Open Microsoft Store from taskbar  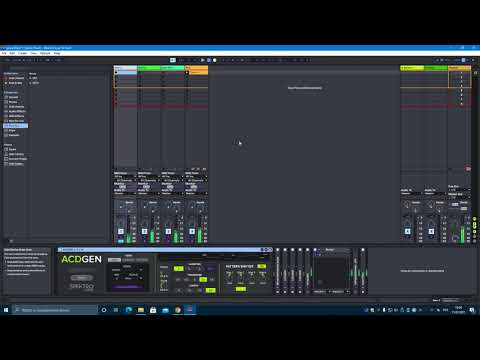pyautogui.click(x=153, y=310)
